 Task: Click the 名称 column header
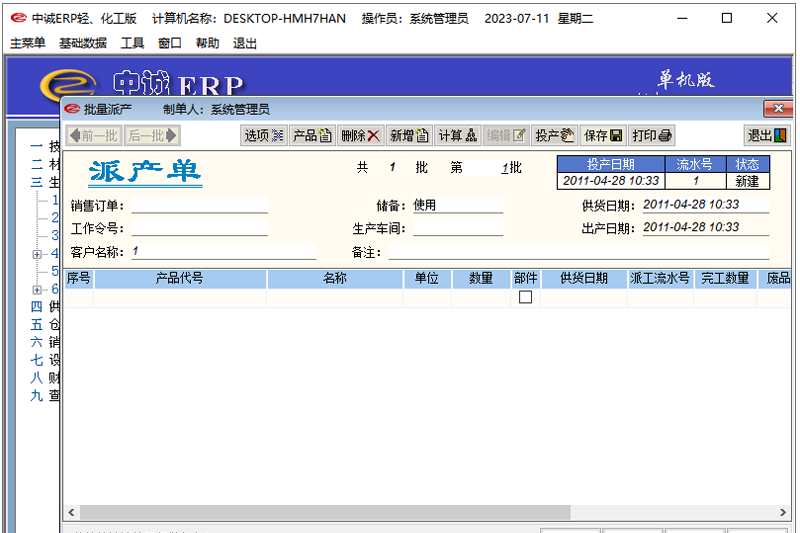(335, 278)
